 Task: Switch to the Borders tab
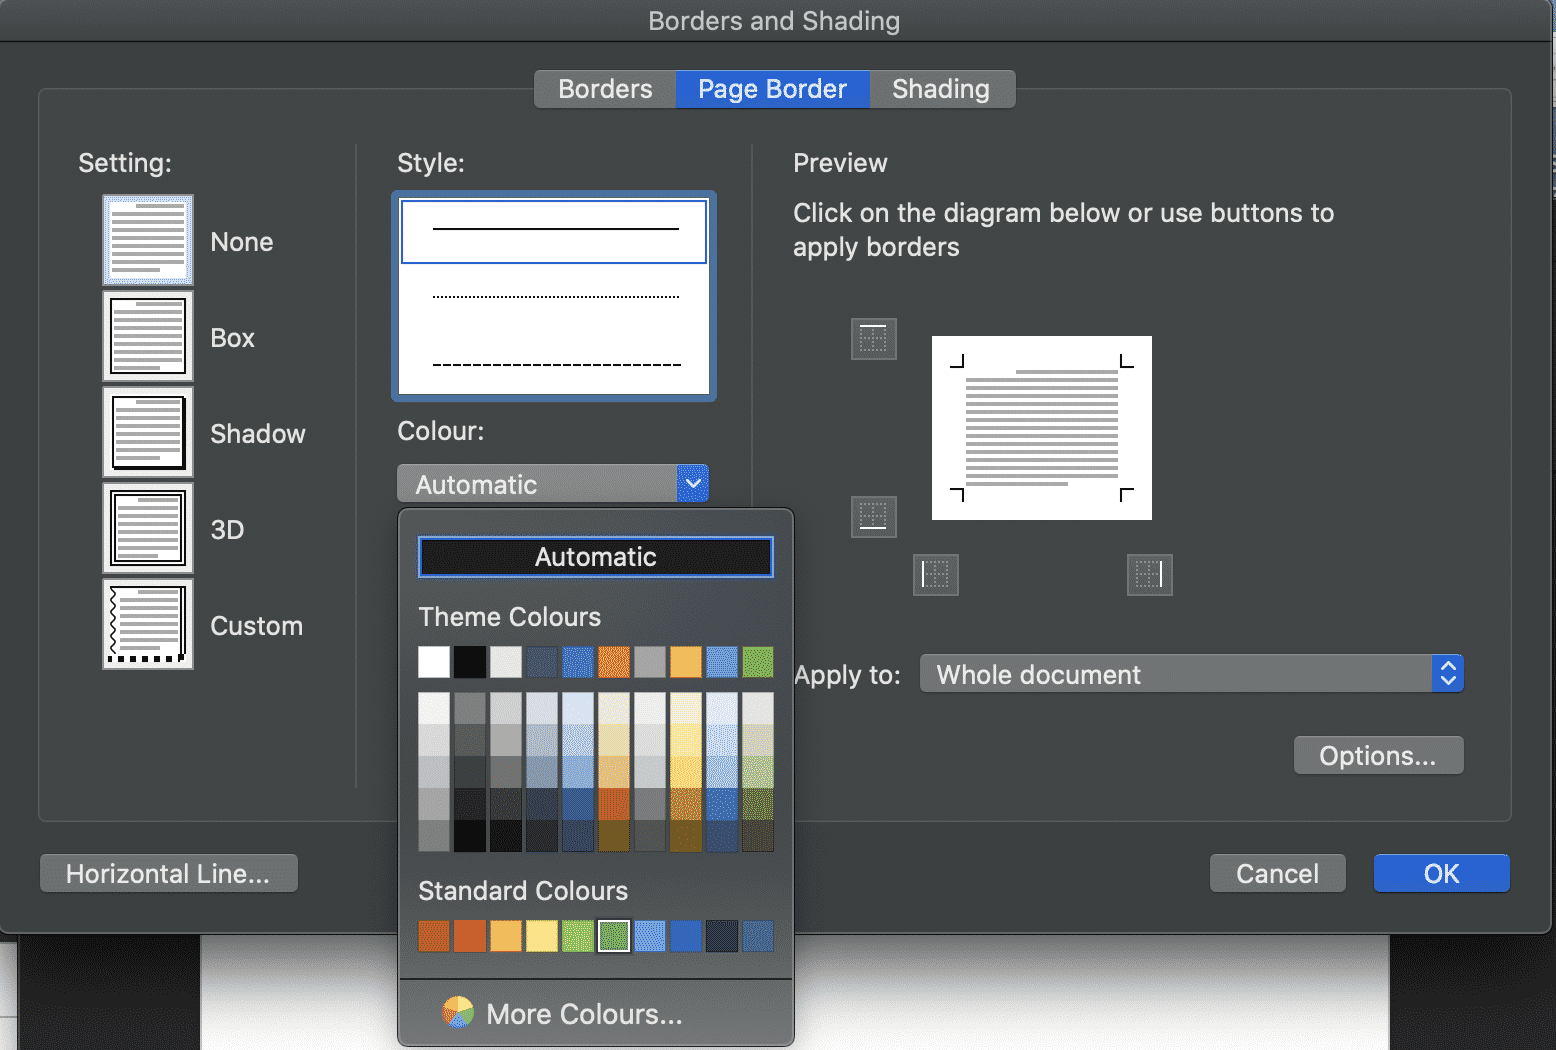point(604,89)
